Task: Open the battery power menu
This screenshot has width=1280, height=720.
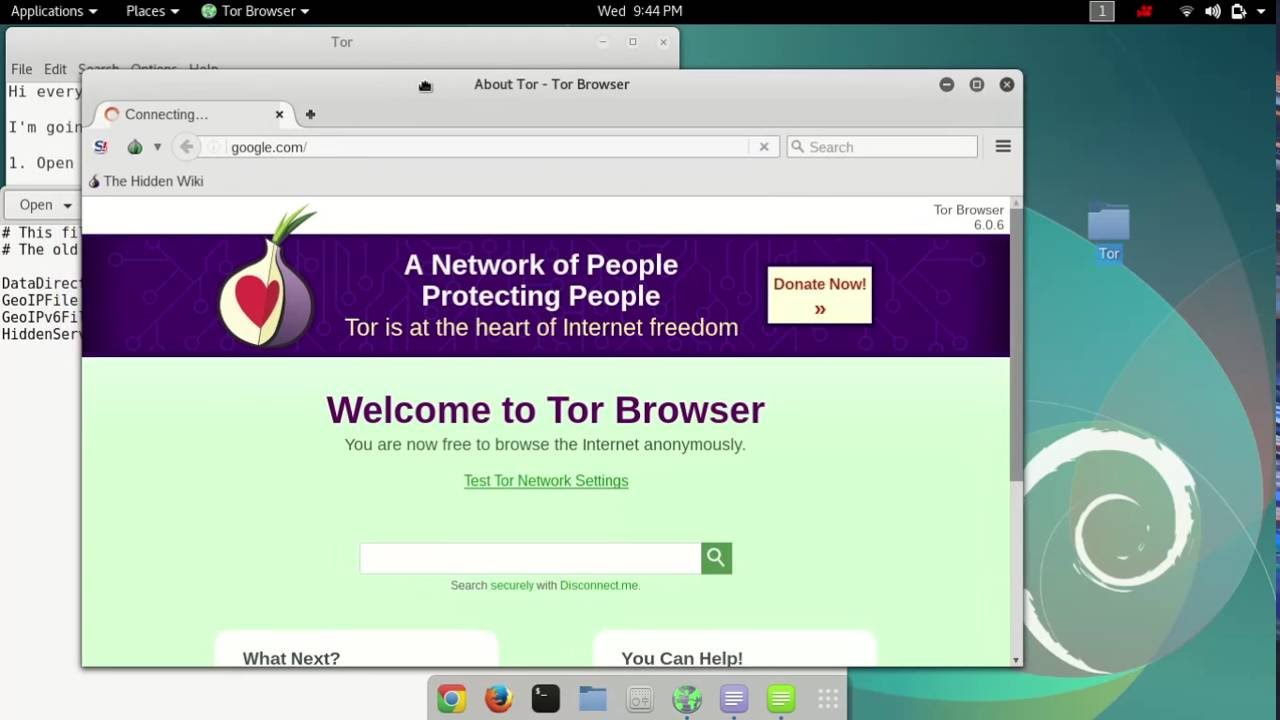Action: tap(1238, 11)
